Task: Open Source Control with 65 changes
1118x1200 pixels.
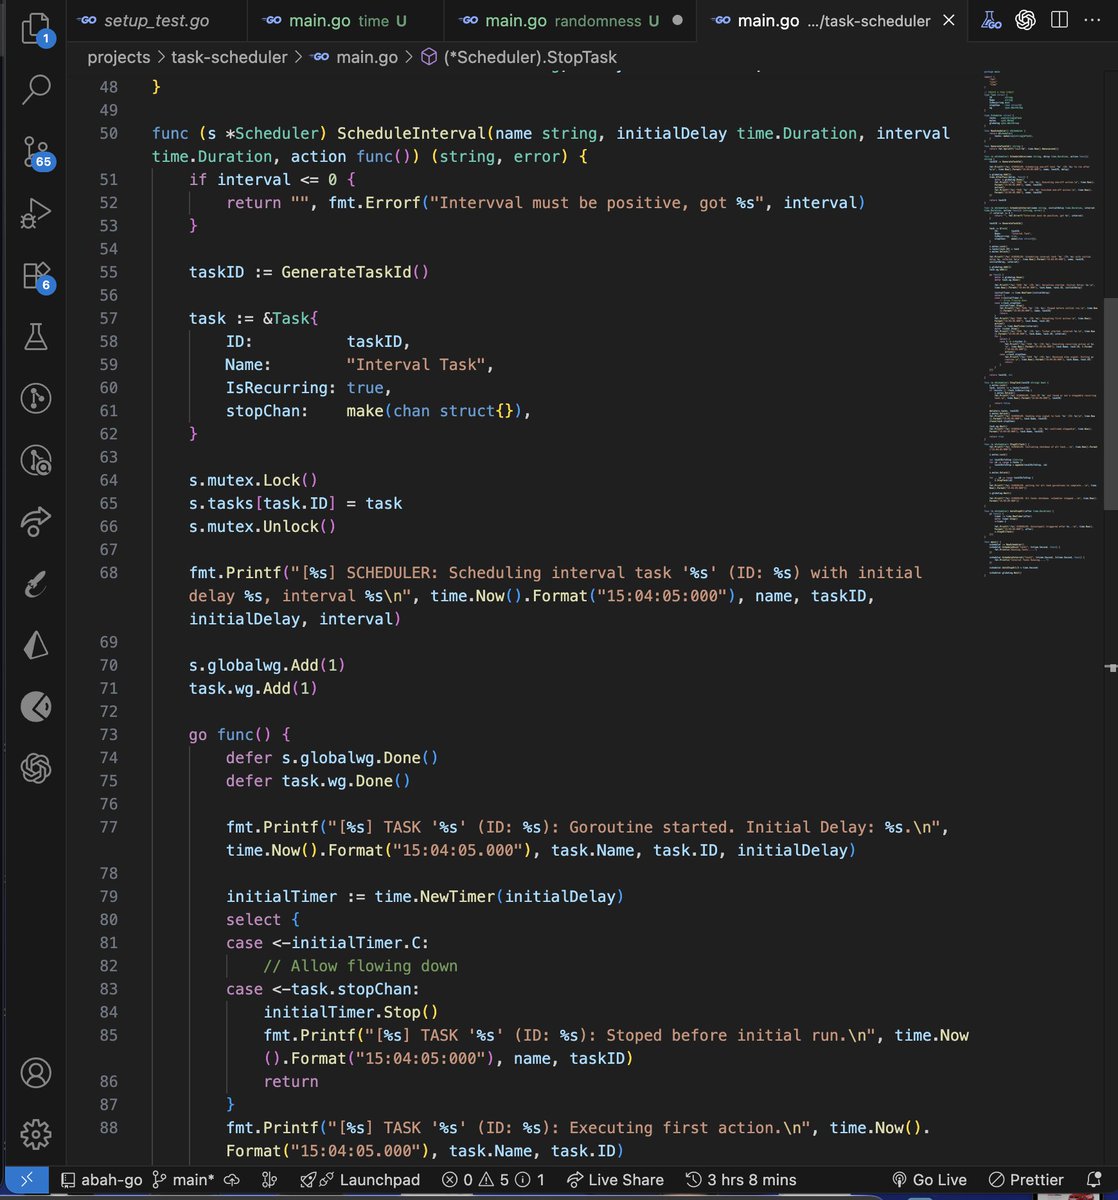Action: [x=36, y=151]
